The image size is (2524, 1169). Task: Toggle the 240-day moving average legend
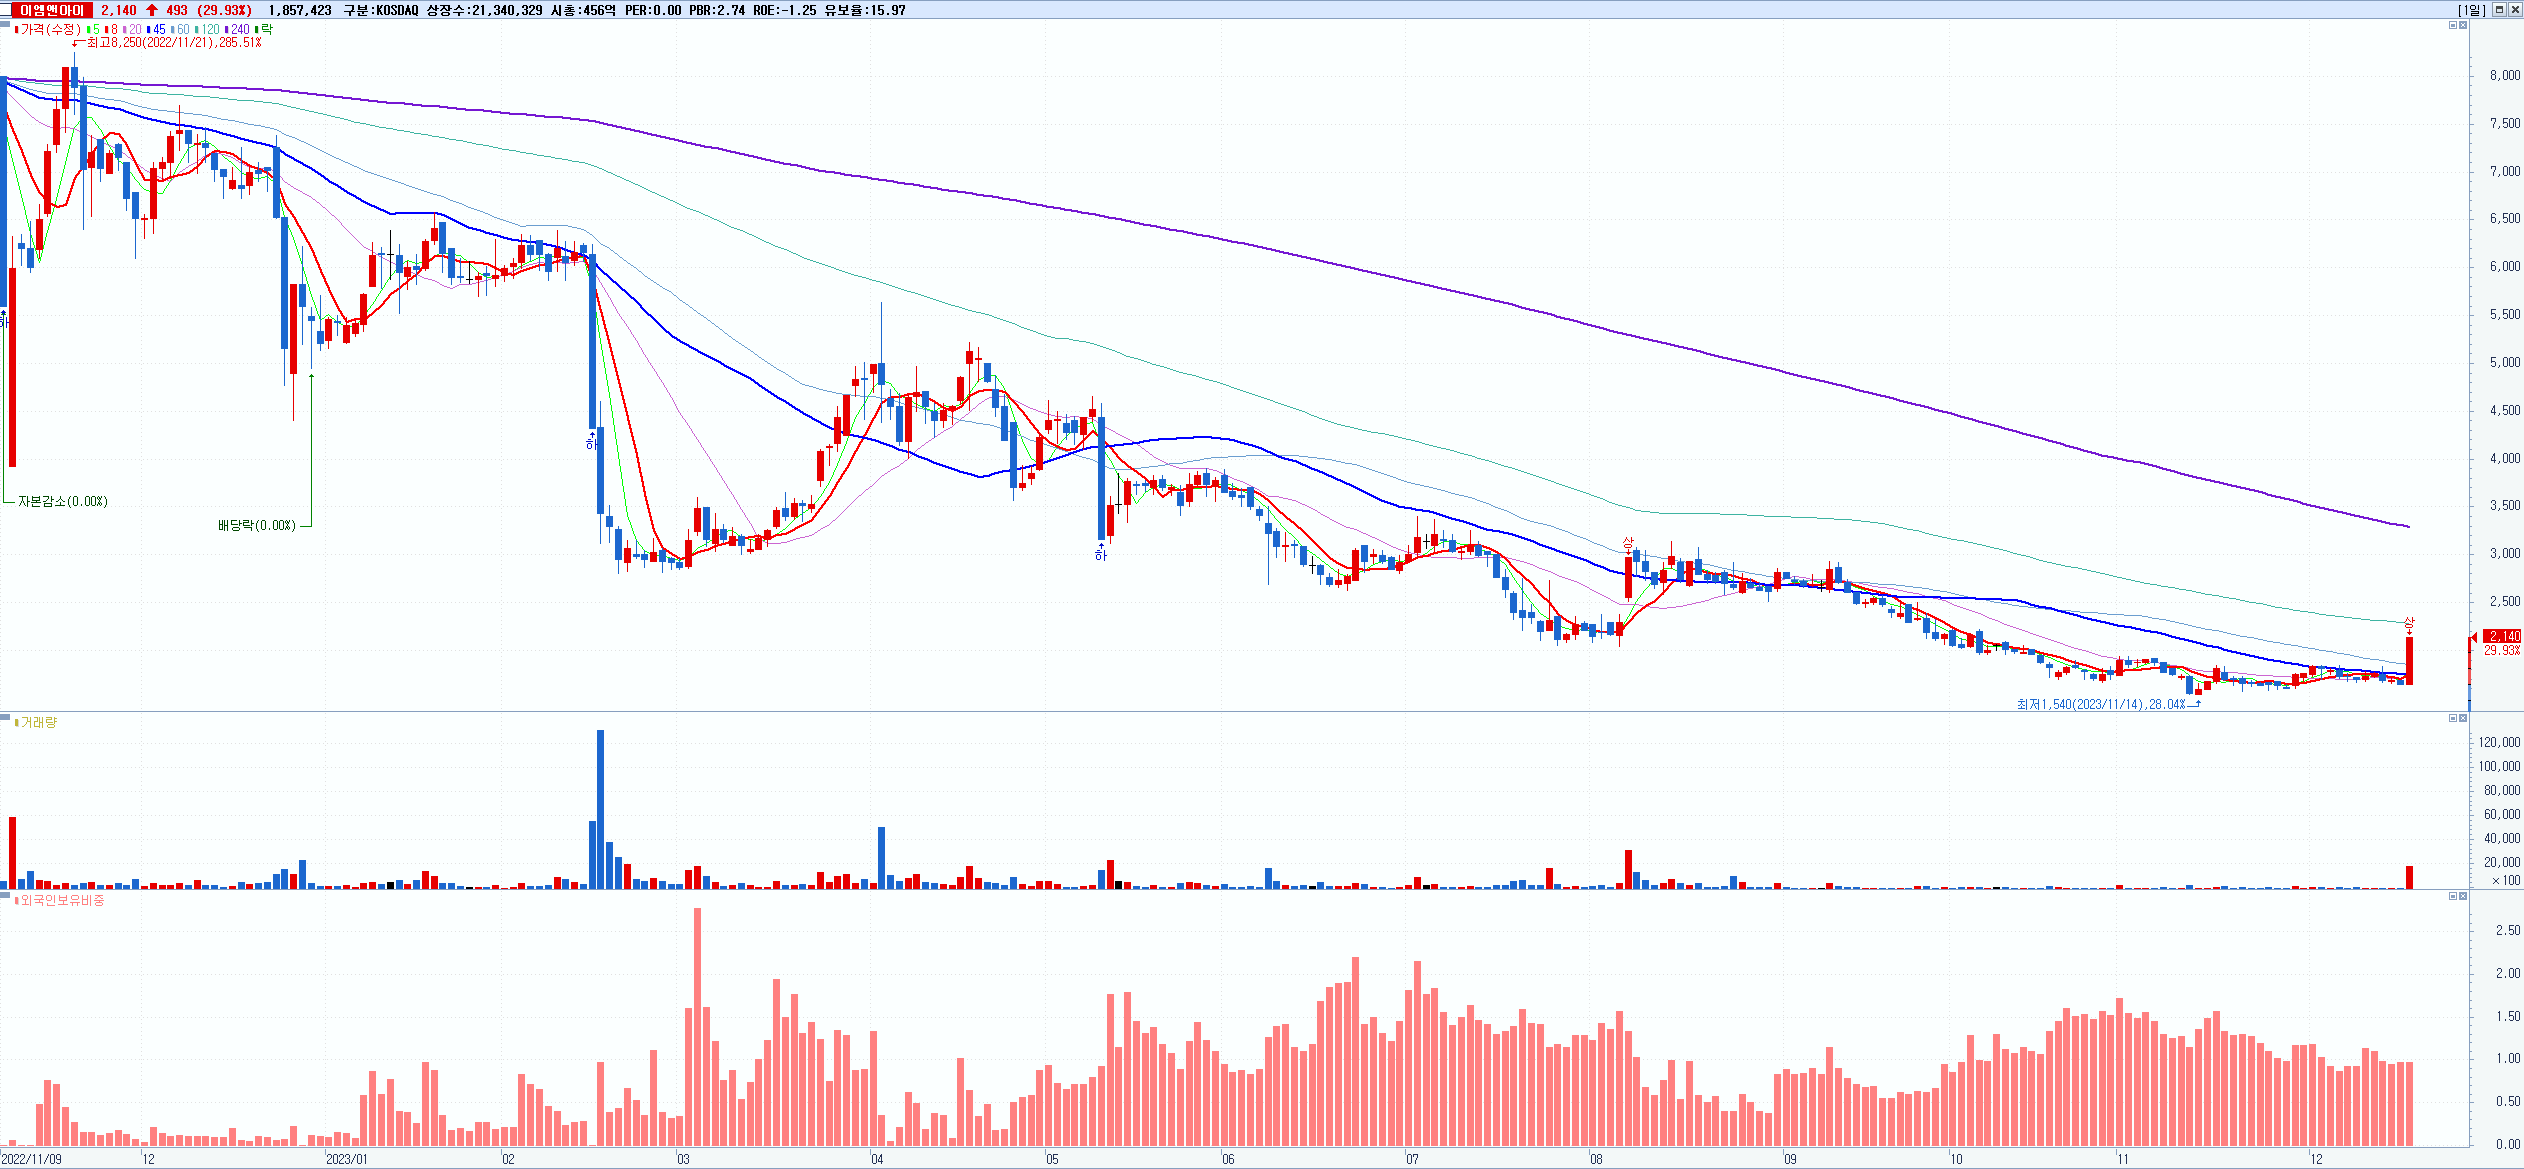[238, 29]
